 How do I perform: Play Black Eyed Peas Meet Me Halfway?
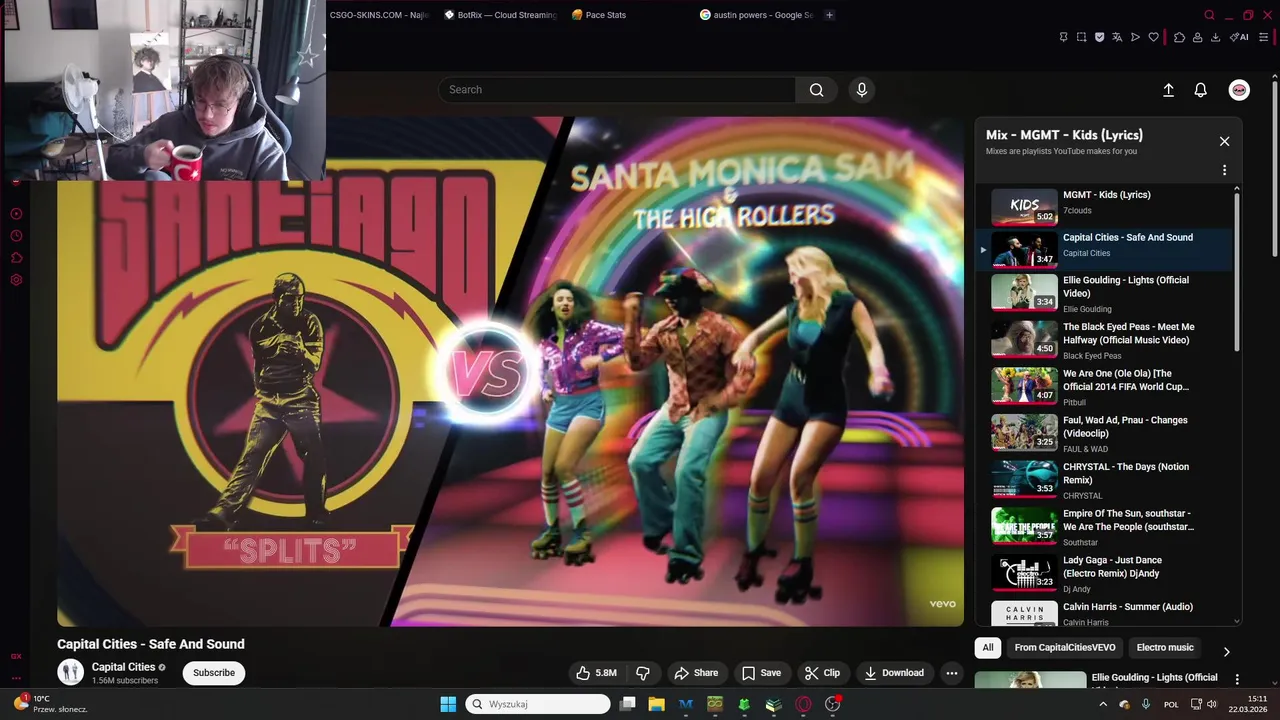(x=1105, y=340)
